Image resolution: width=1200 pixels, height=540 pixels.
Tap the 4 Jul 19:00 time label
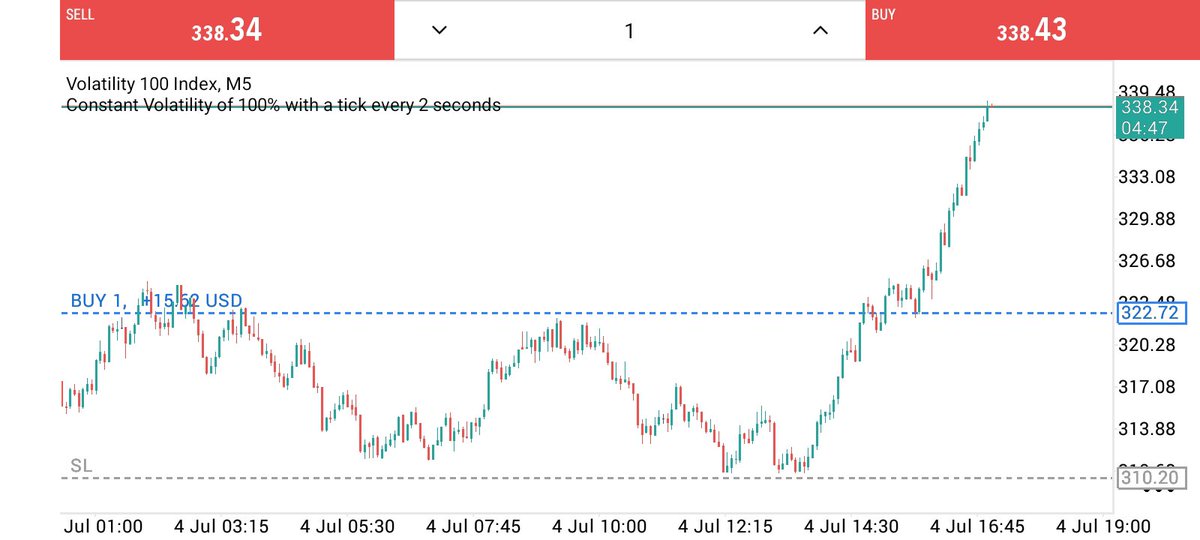click(x=1104, y=526)
